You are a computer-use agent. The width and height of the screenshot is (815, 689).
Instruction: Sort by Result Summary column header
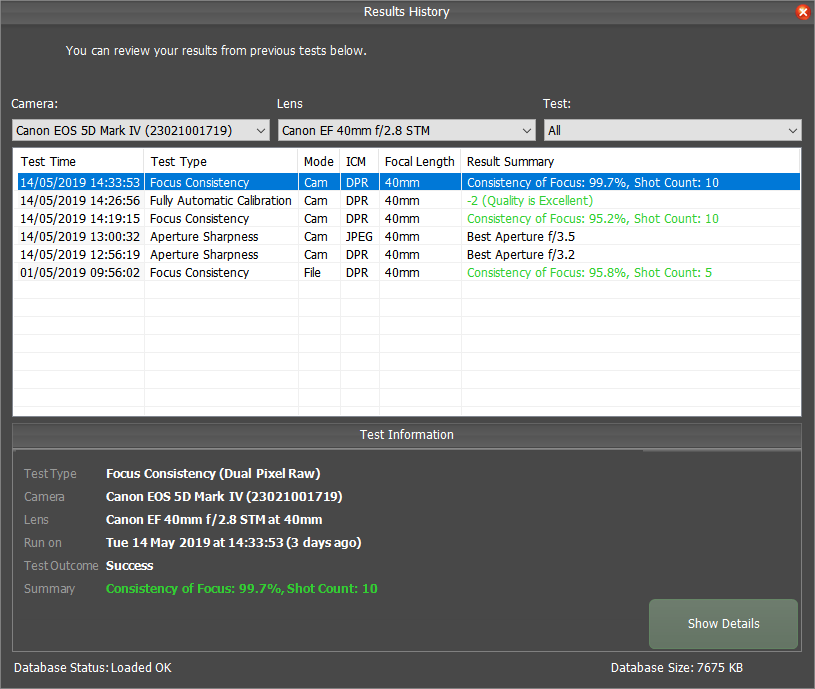(x=630, y=162)
